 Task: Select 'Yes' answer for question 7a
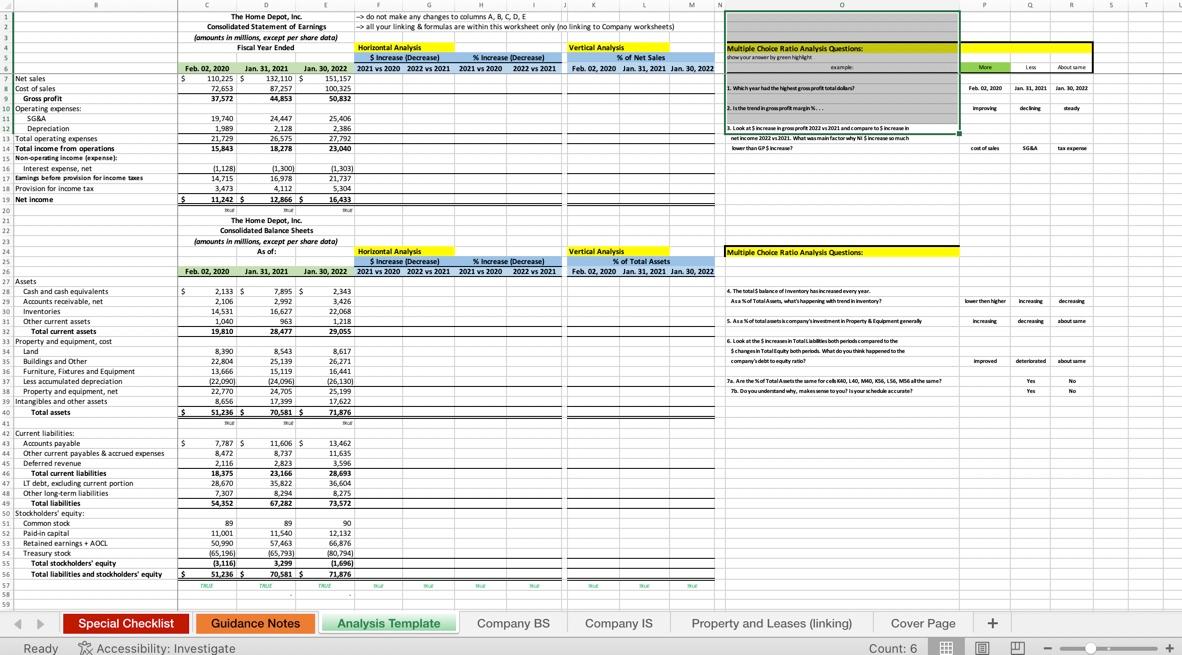pos(1030,381)
